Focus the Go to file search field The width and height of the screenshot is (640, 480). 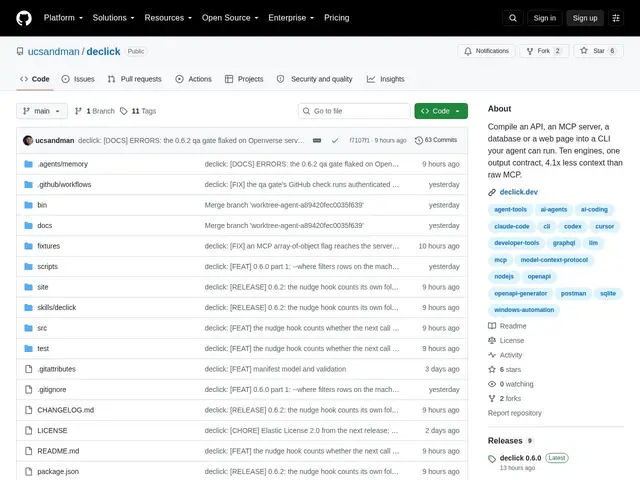click(x=354, y=111)
